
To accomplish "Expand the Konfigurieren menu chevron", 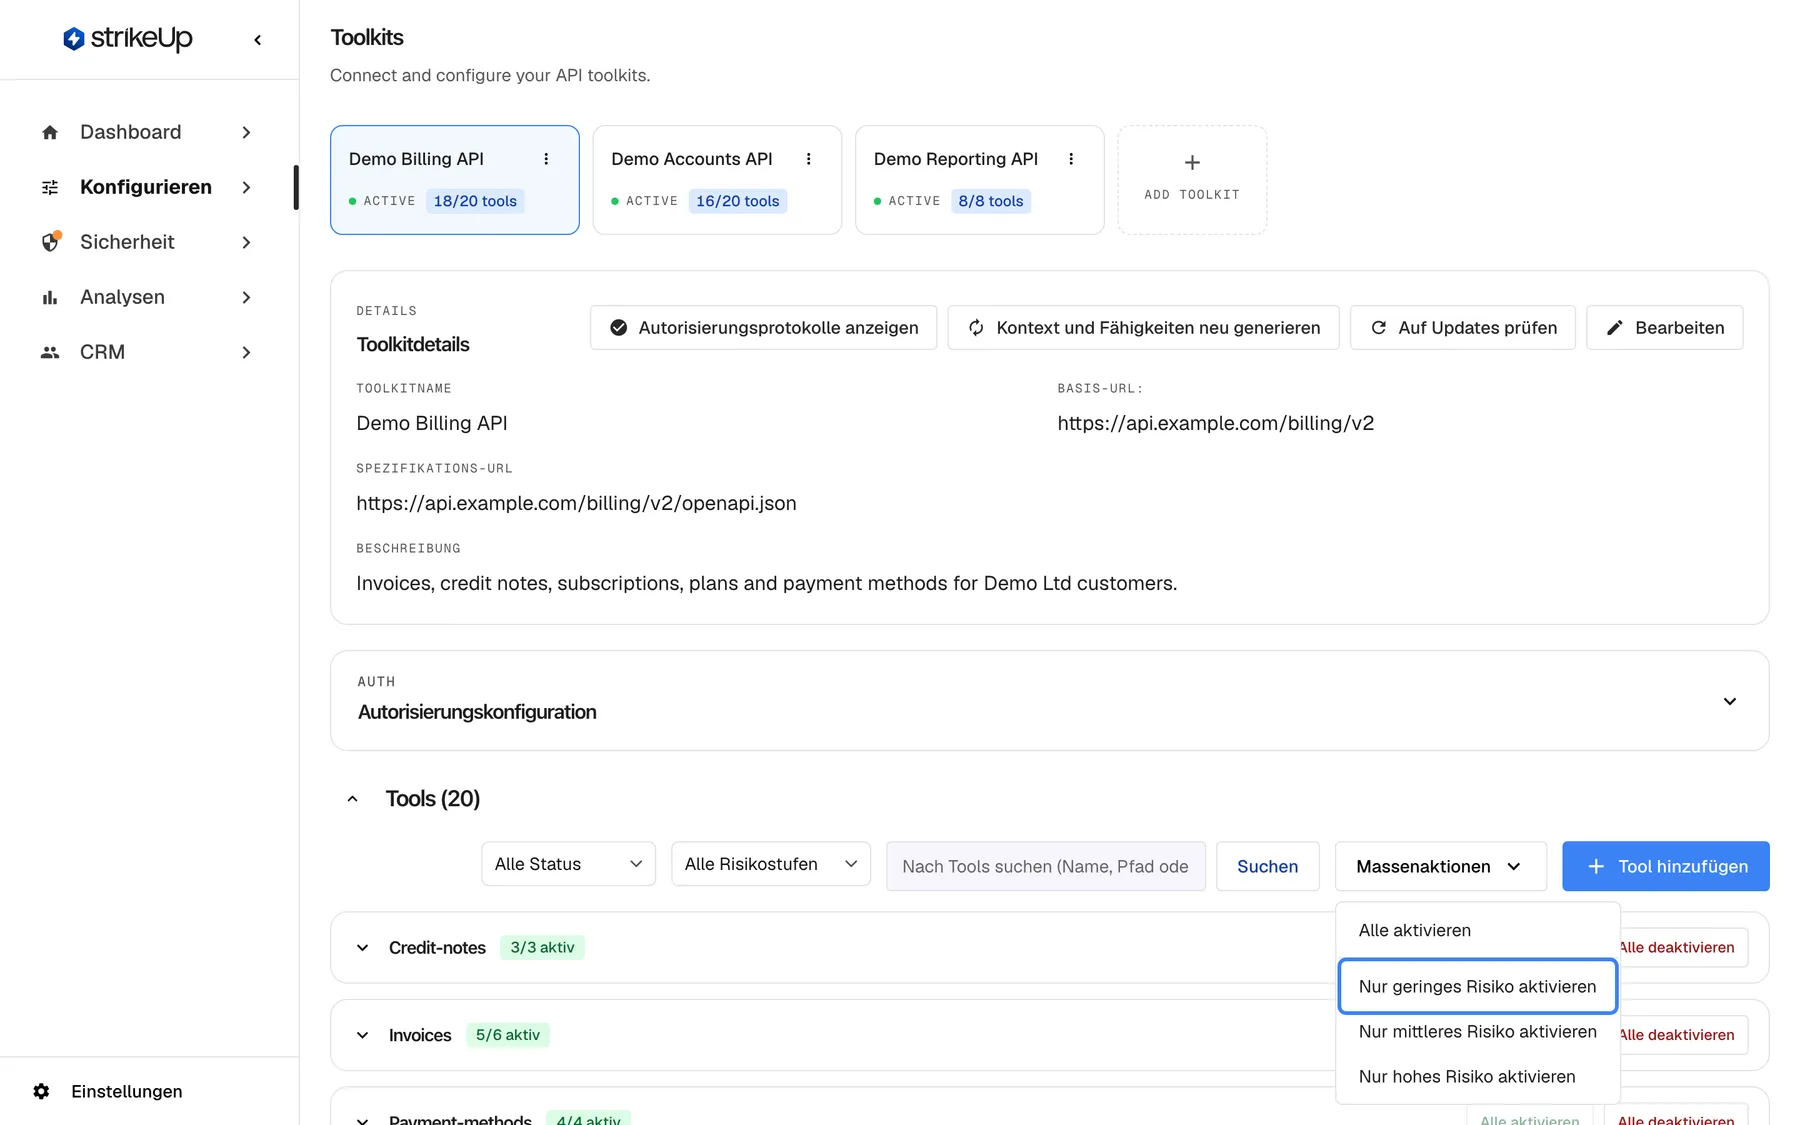I will pyautogui.click(x=246, y=187).
